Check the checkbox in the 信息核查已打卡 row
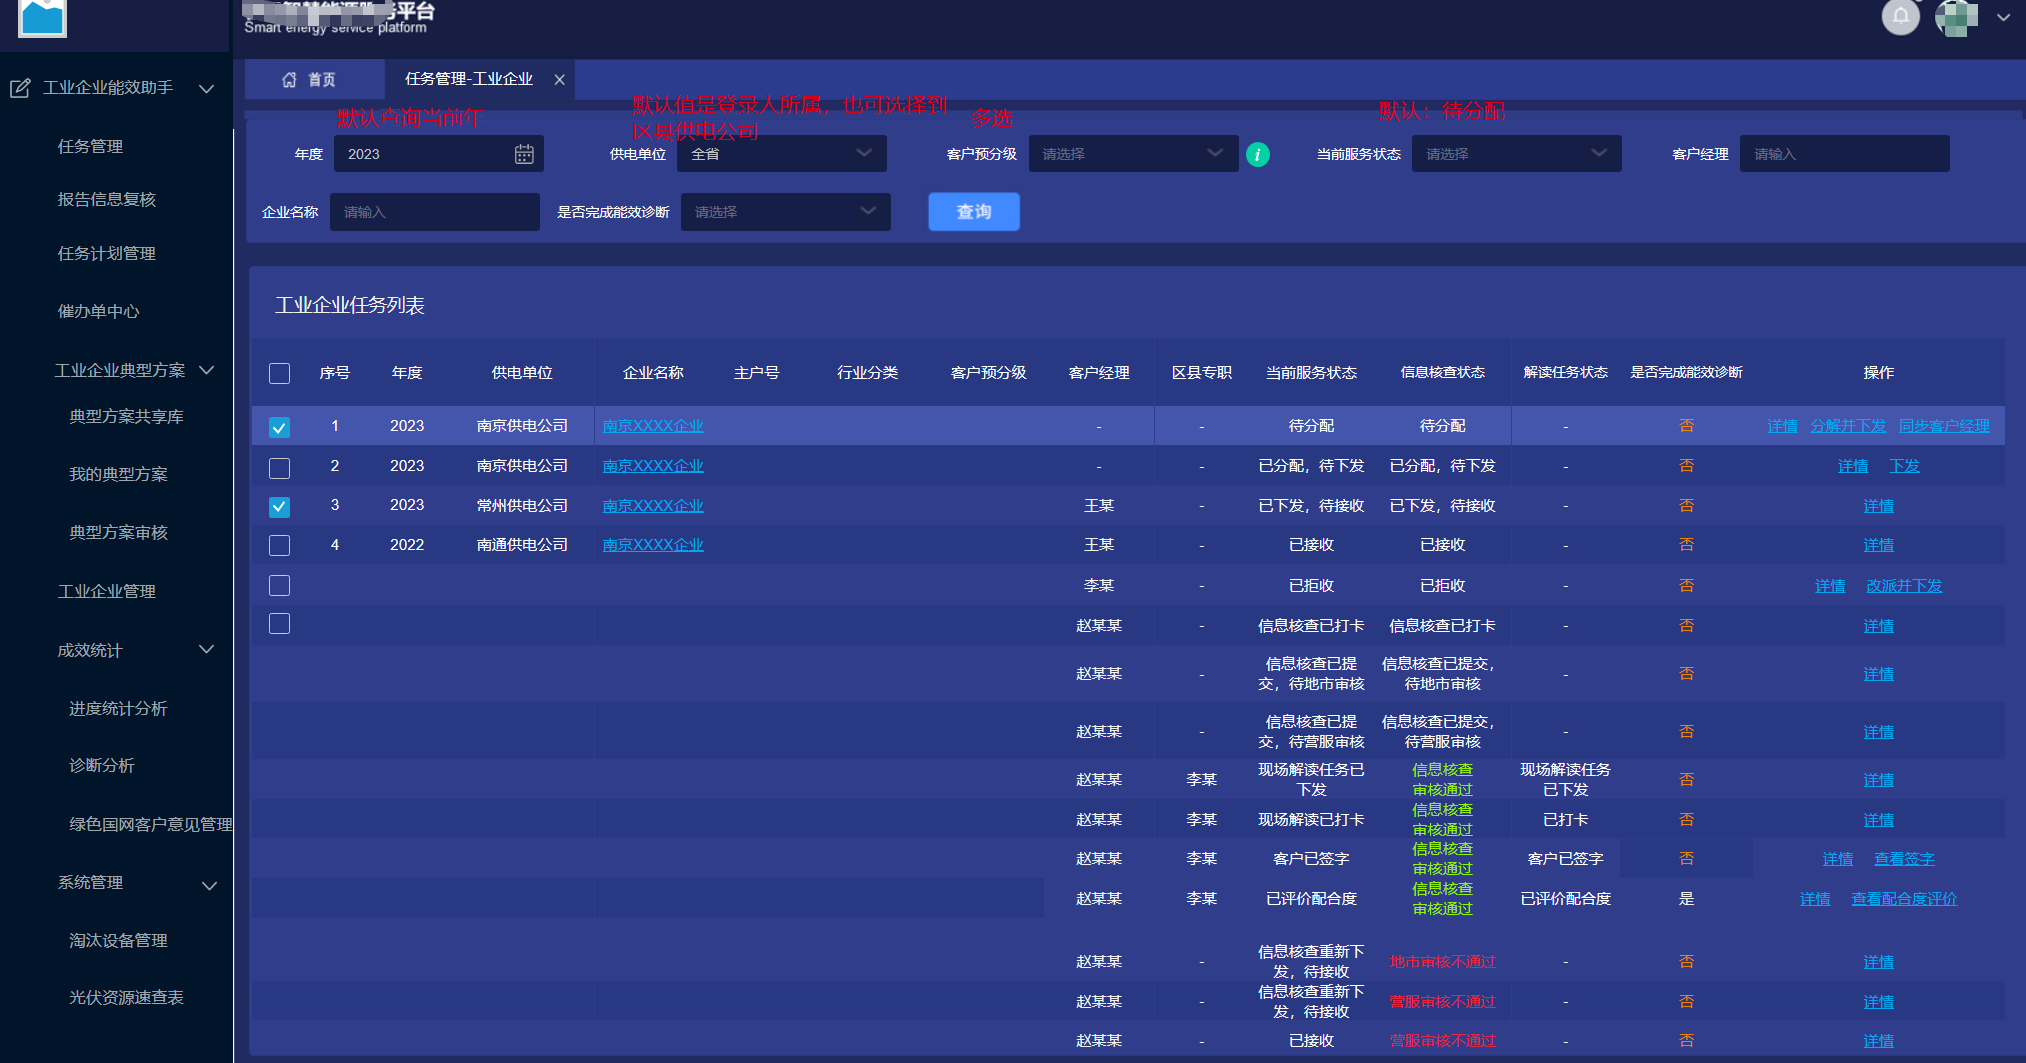The image size is (2026, 1063). point(280,624)
